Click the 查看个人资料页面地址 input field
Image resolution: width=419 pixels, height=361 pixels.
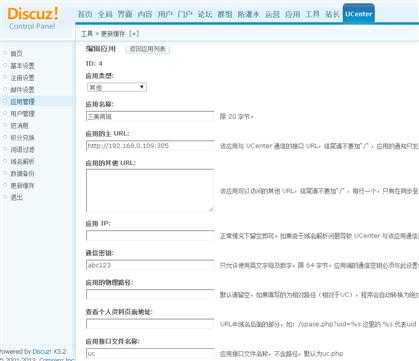(150, 324)
